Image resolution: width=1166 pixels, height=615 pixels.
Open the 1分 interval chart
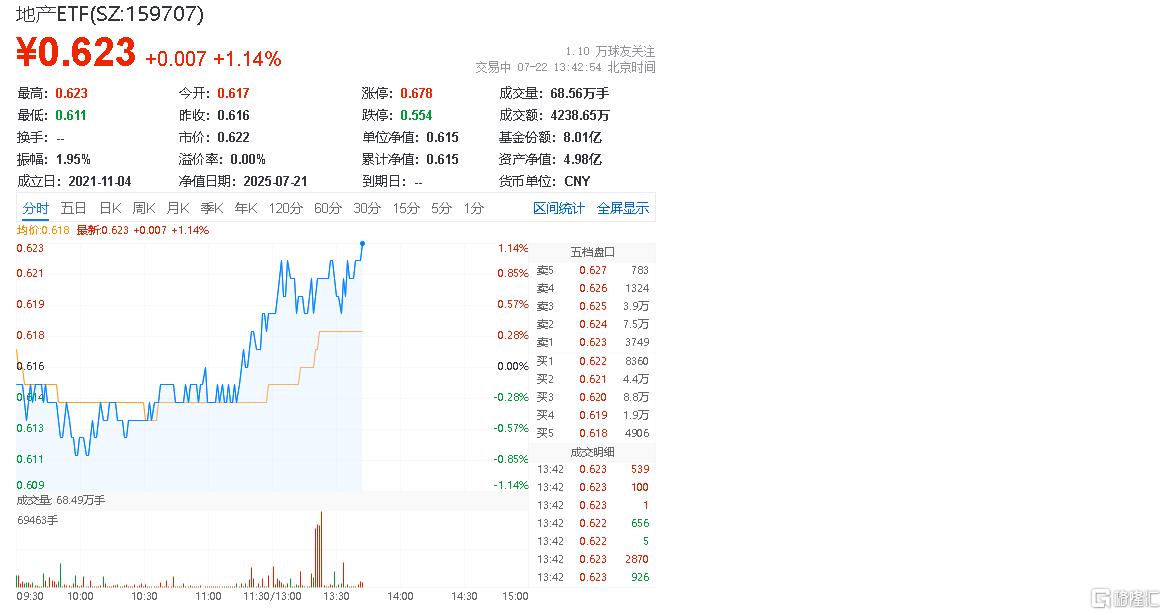474,208
